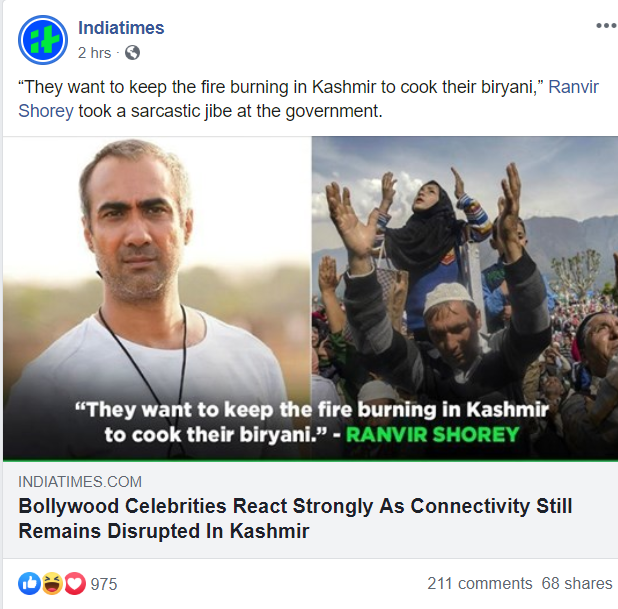Open the Indiatimes page name link
Screen dimensions: 618x609
(121, 28)
